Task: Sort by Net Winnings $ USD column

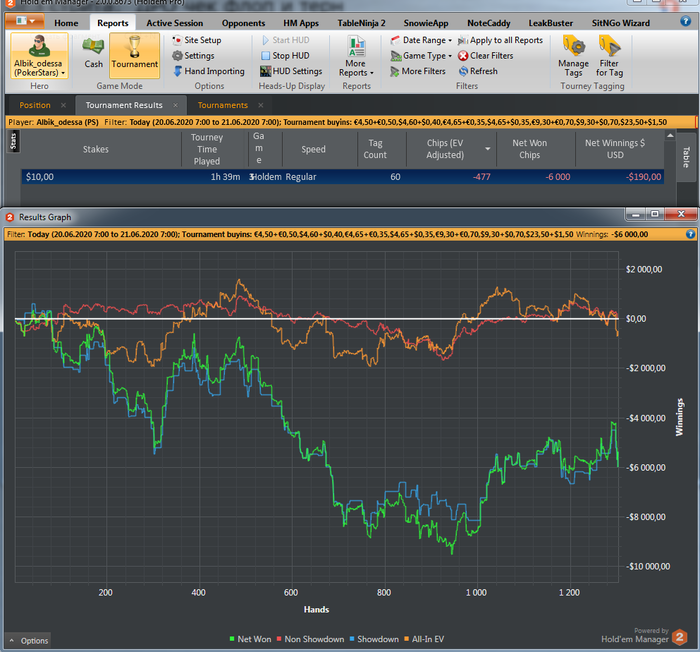Action: coord(615,149)
